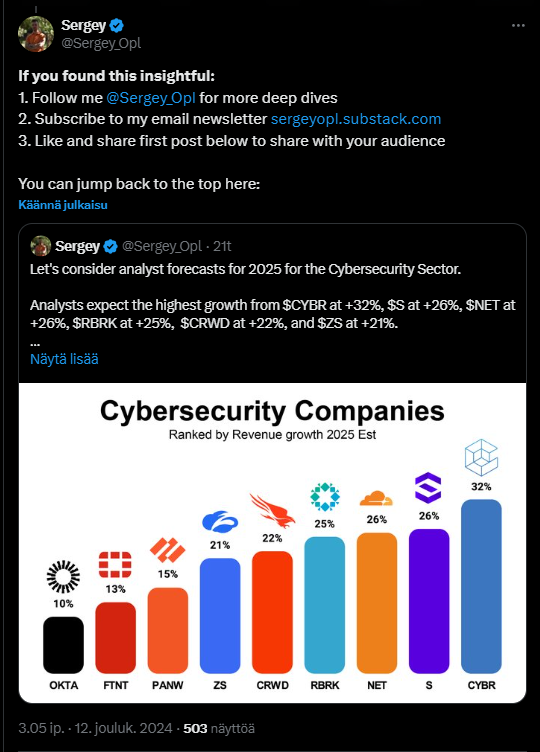540x752 pixels.
Task: Open the Cybersecurity Companies chart image
Action: [272, 543]
